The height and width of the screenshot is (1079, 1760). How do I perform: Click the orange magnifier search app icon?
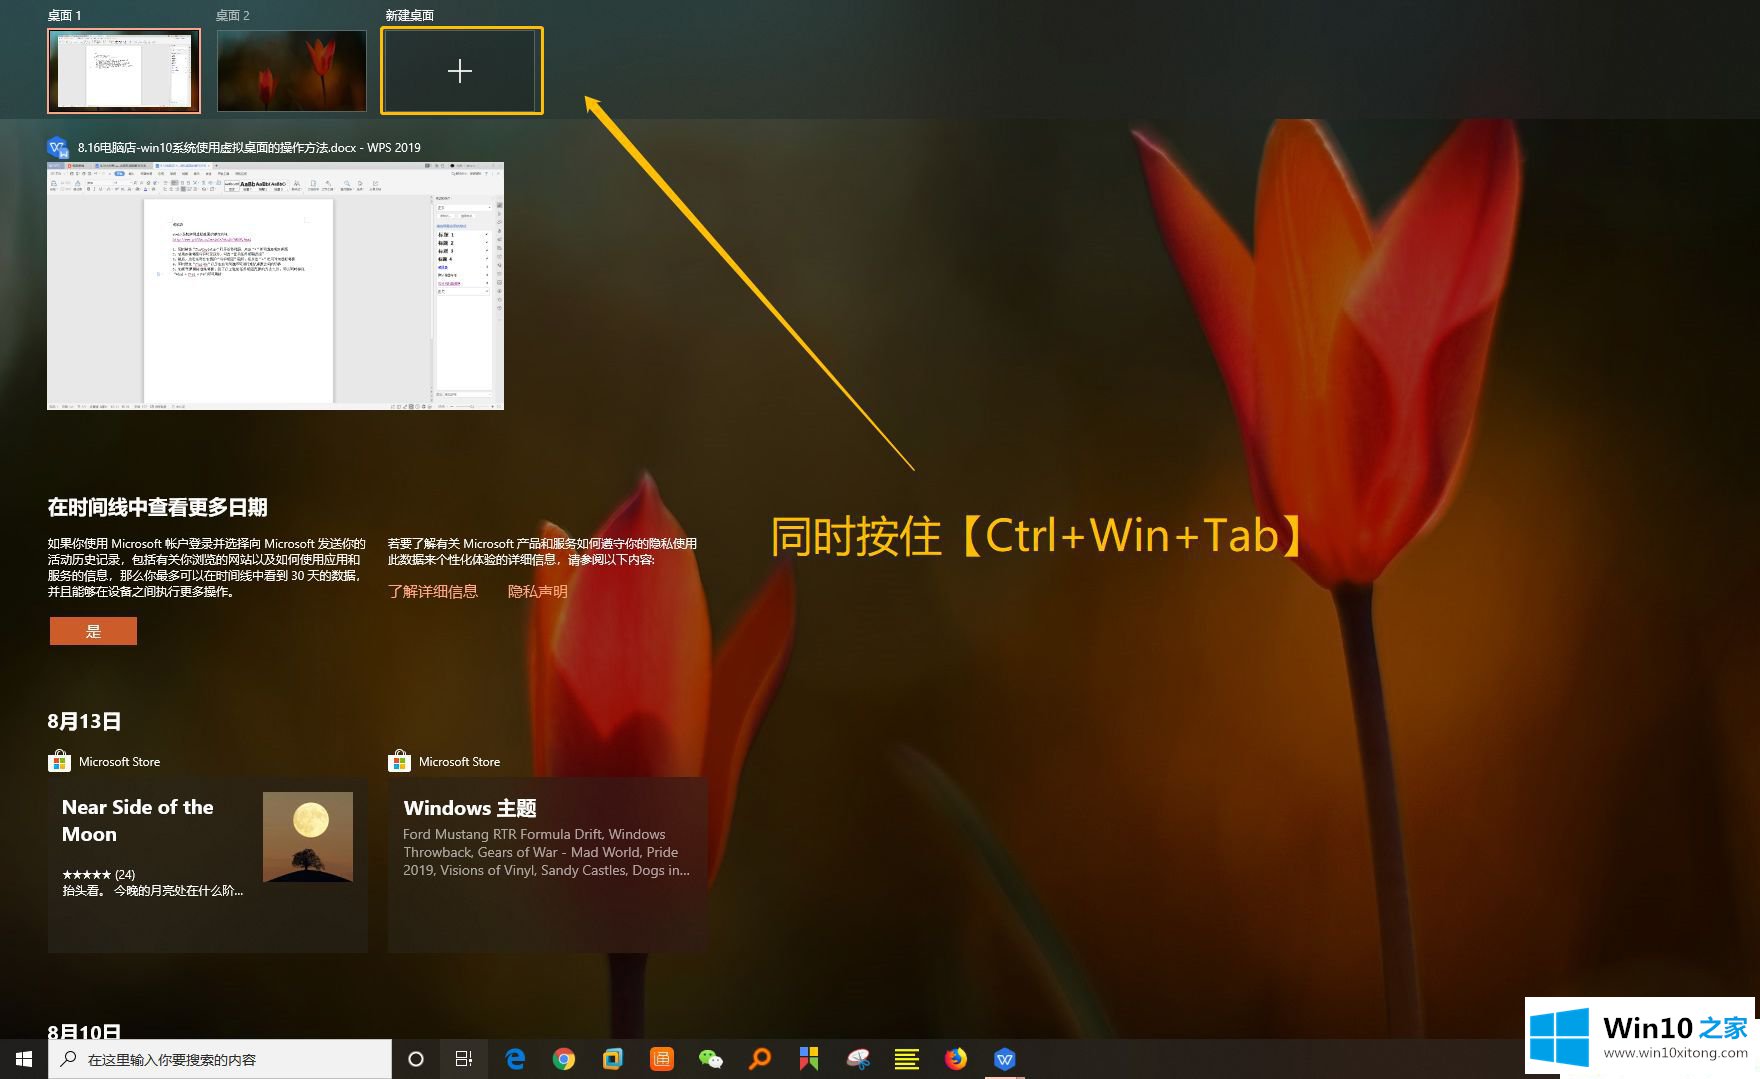click(x=760, y=1059)
